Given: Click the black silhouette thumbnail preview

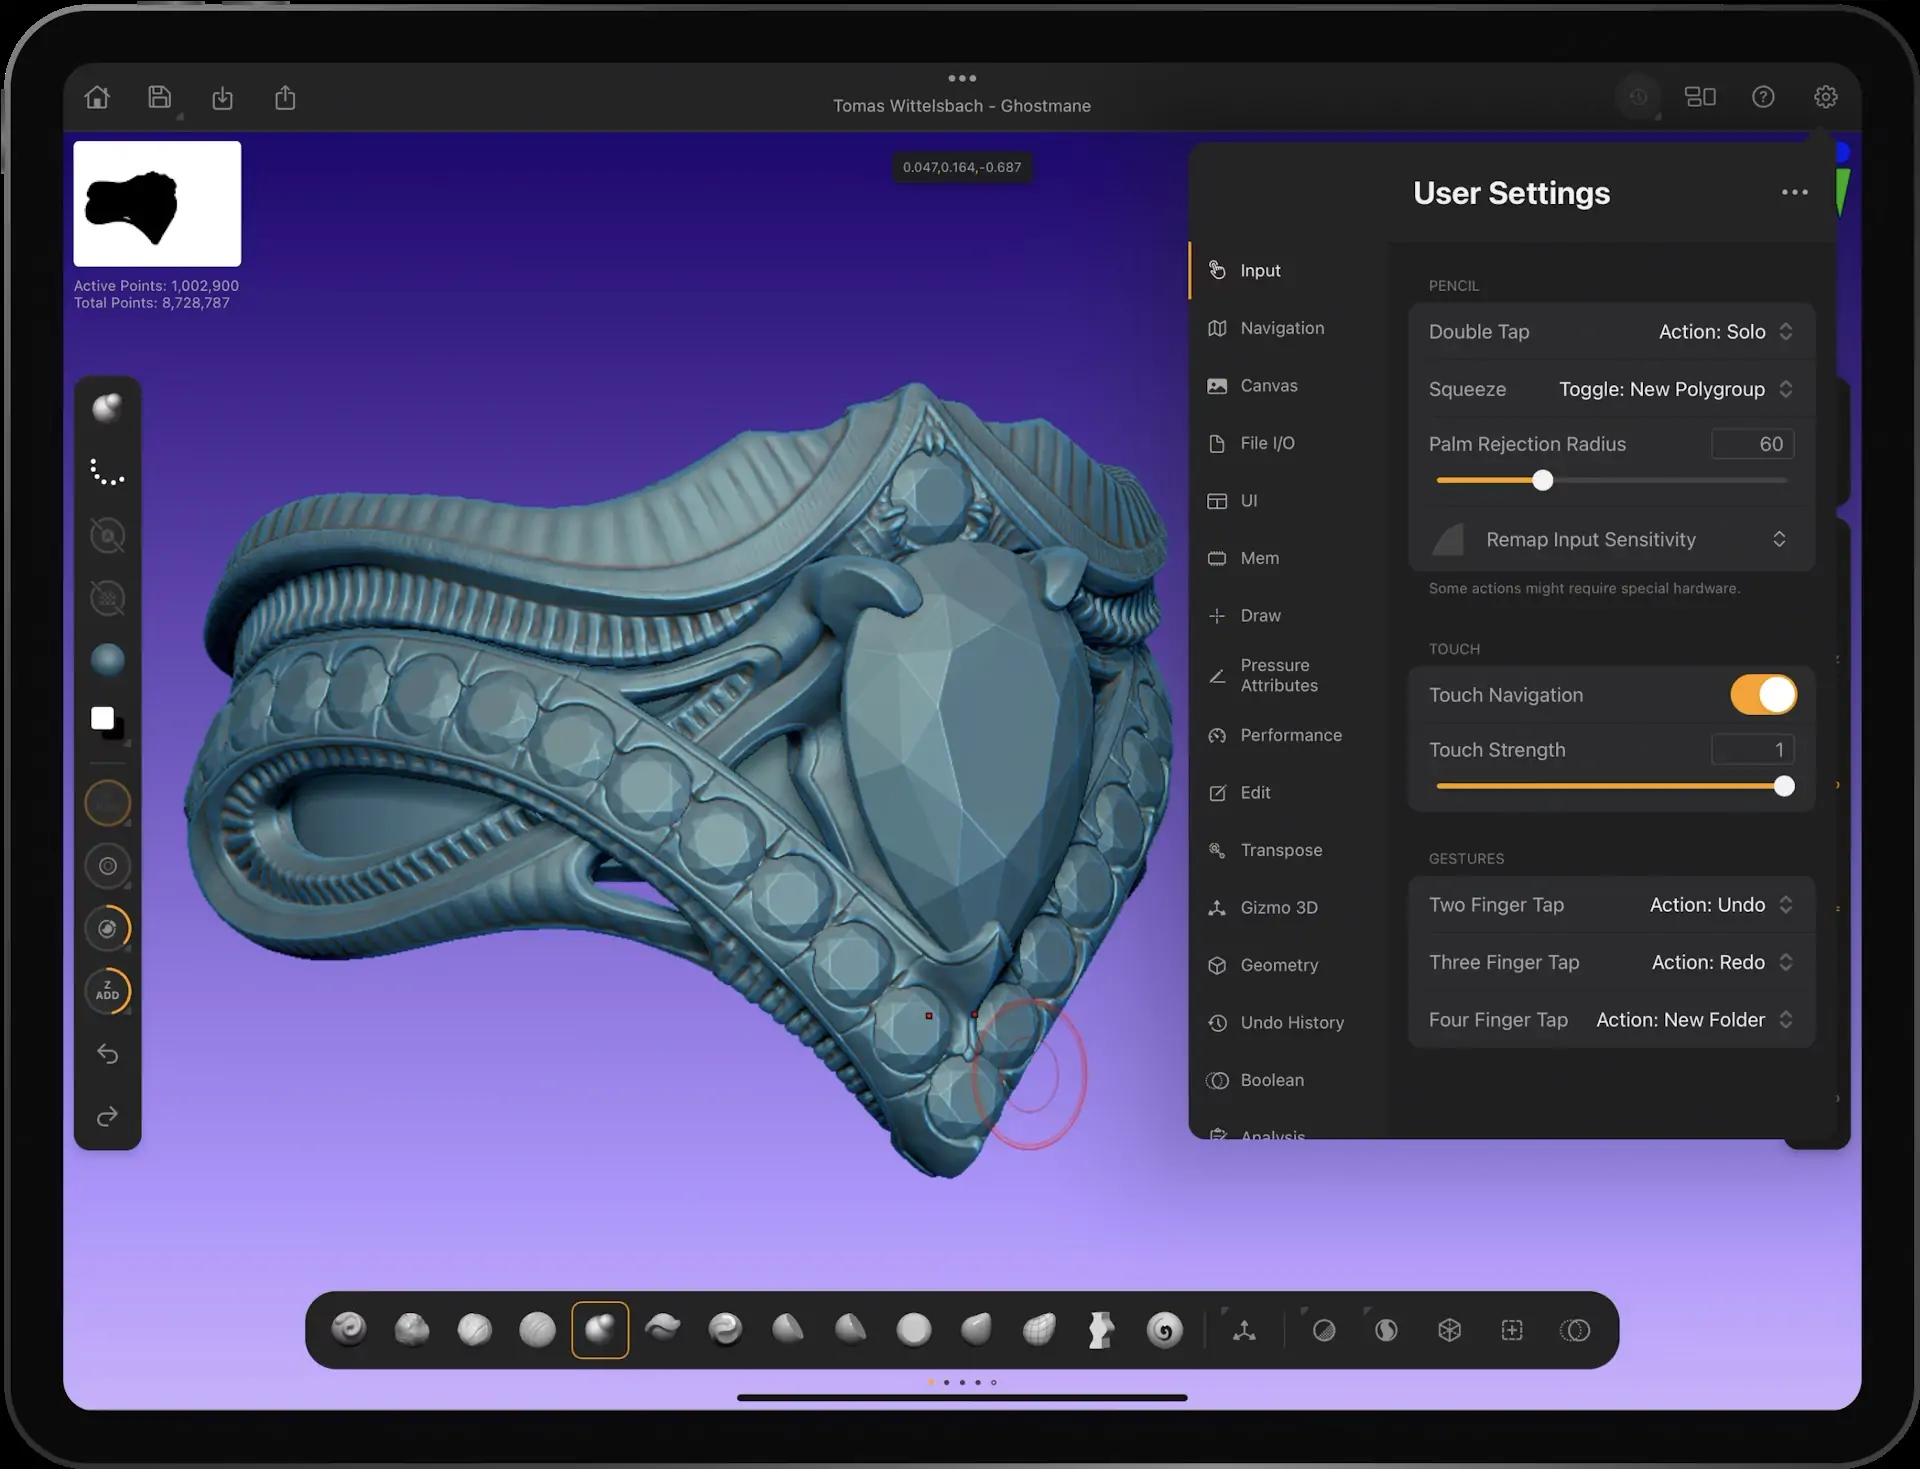Looking at the screenshot, I should click(x=157, y=204).
